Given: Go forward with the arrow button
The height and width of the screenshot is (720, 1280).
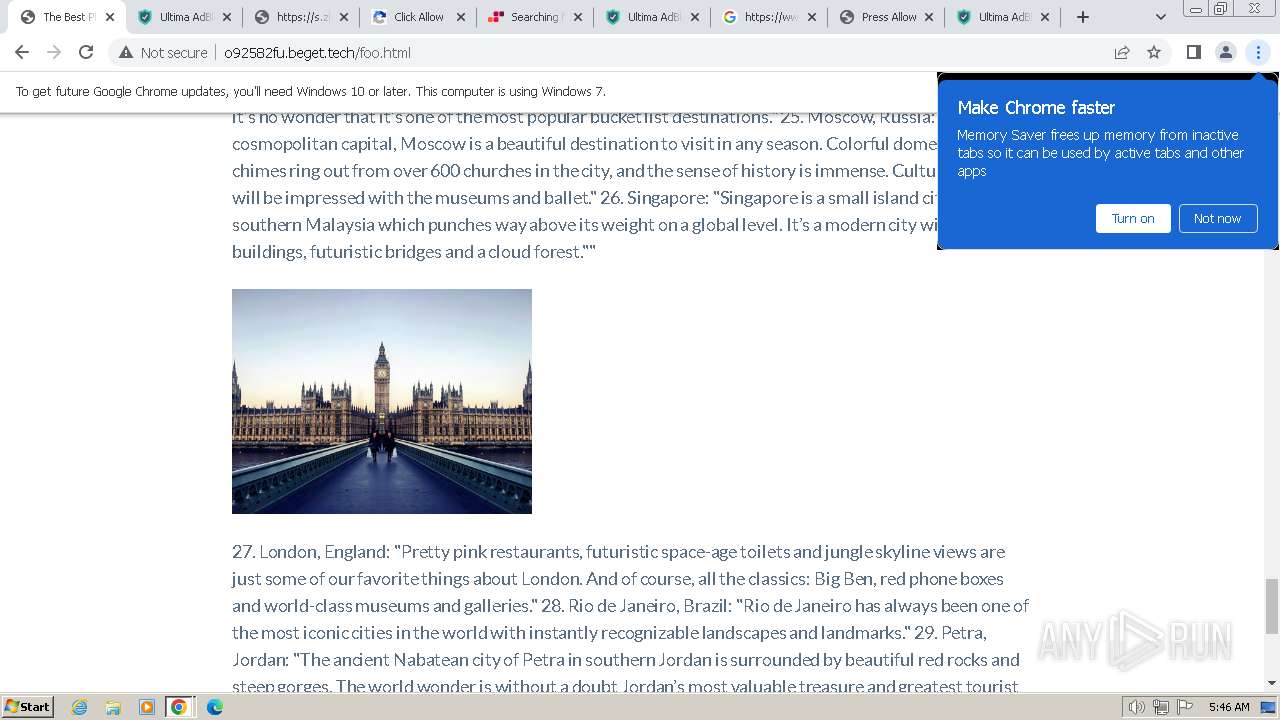Looking at the screenshot, I should [54, 53].
